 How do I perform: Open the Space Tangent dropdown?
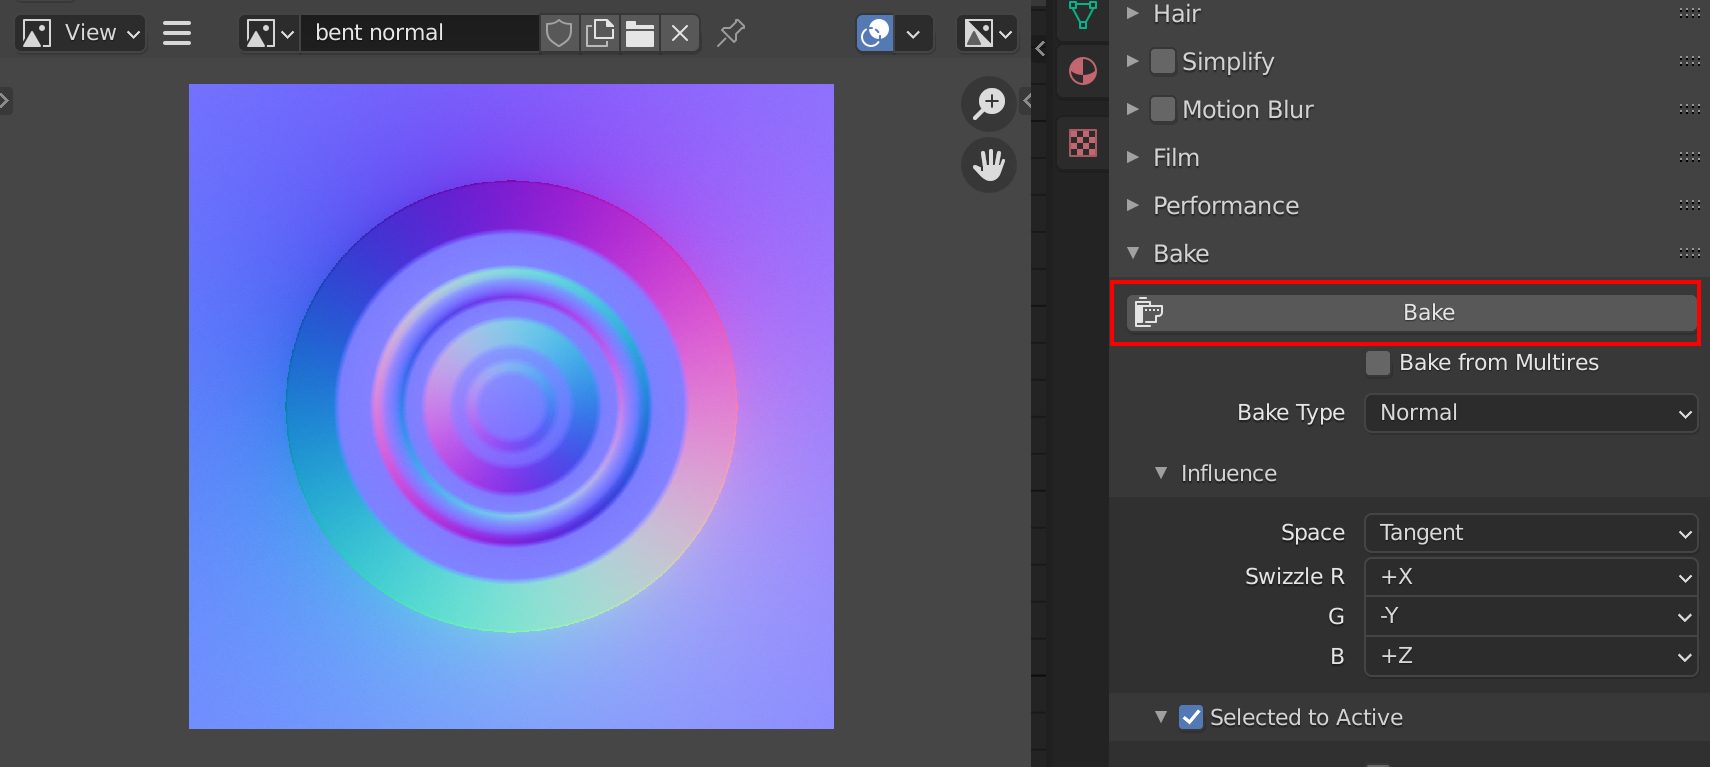click(x=1531, y=533)
